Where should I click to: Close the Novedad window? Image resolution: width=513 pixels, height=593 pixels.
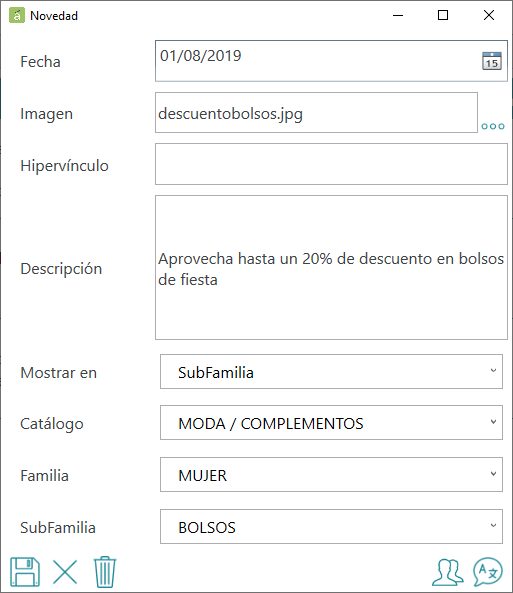[489, 15]
